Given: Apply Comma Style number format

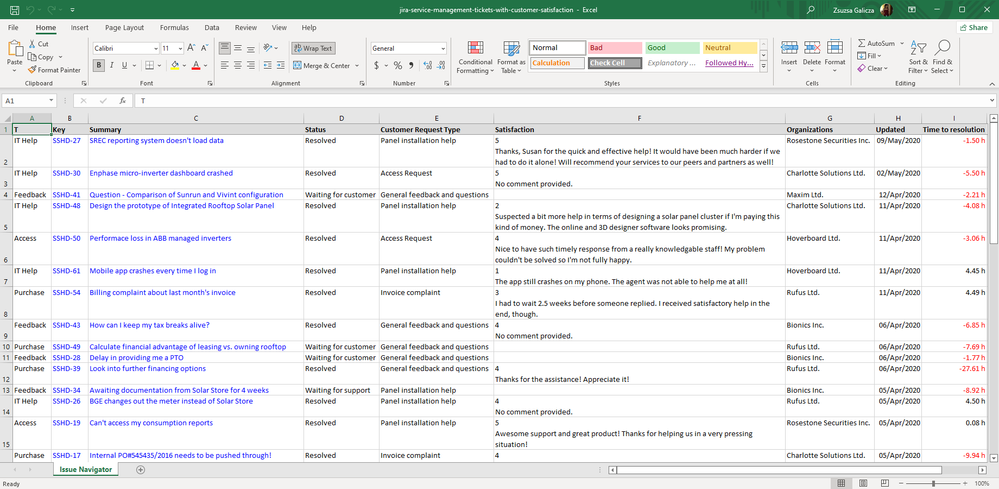Looking at the screenshot, I should tap(411, 66).
